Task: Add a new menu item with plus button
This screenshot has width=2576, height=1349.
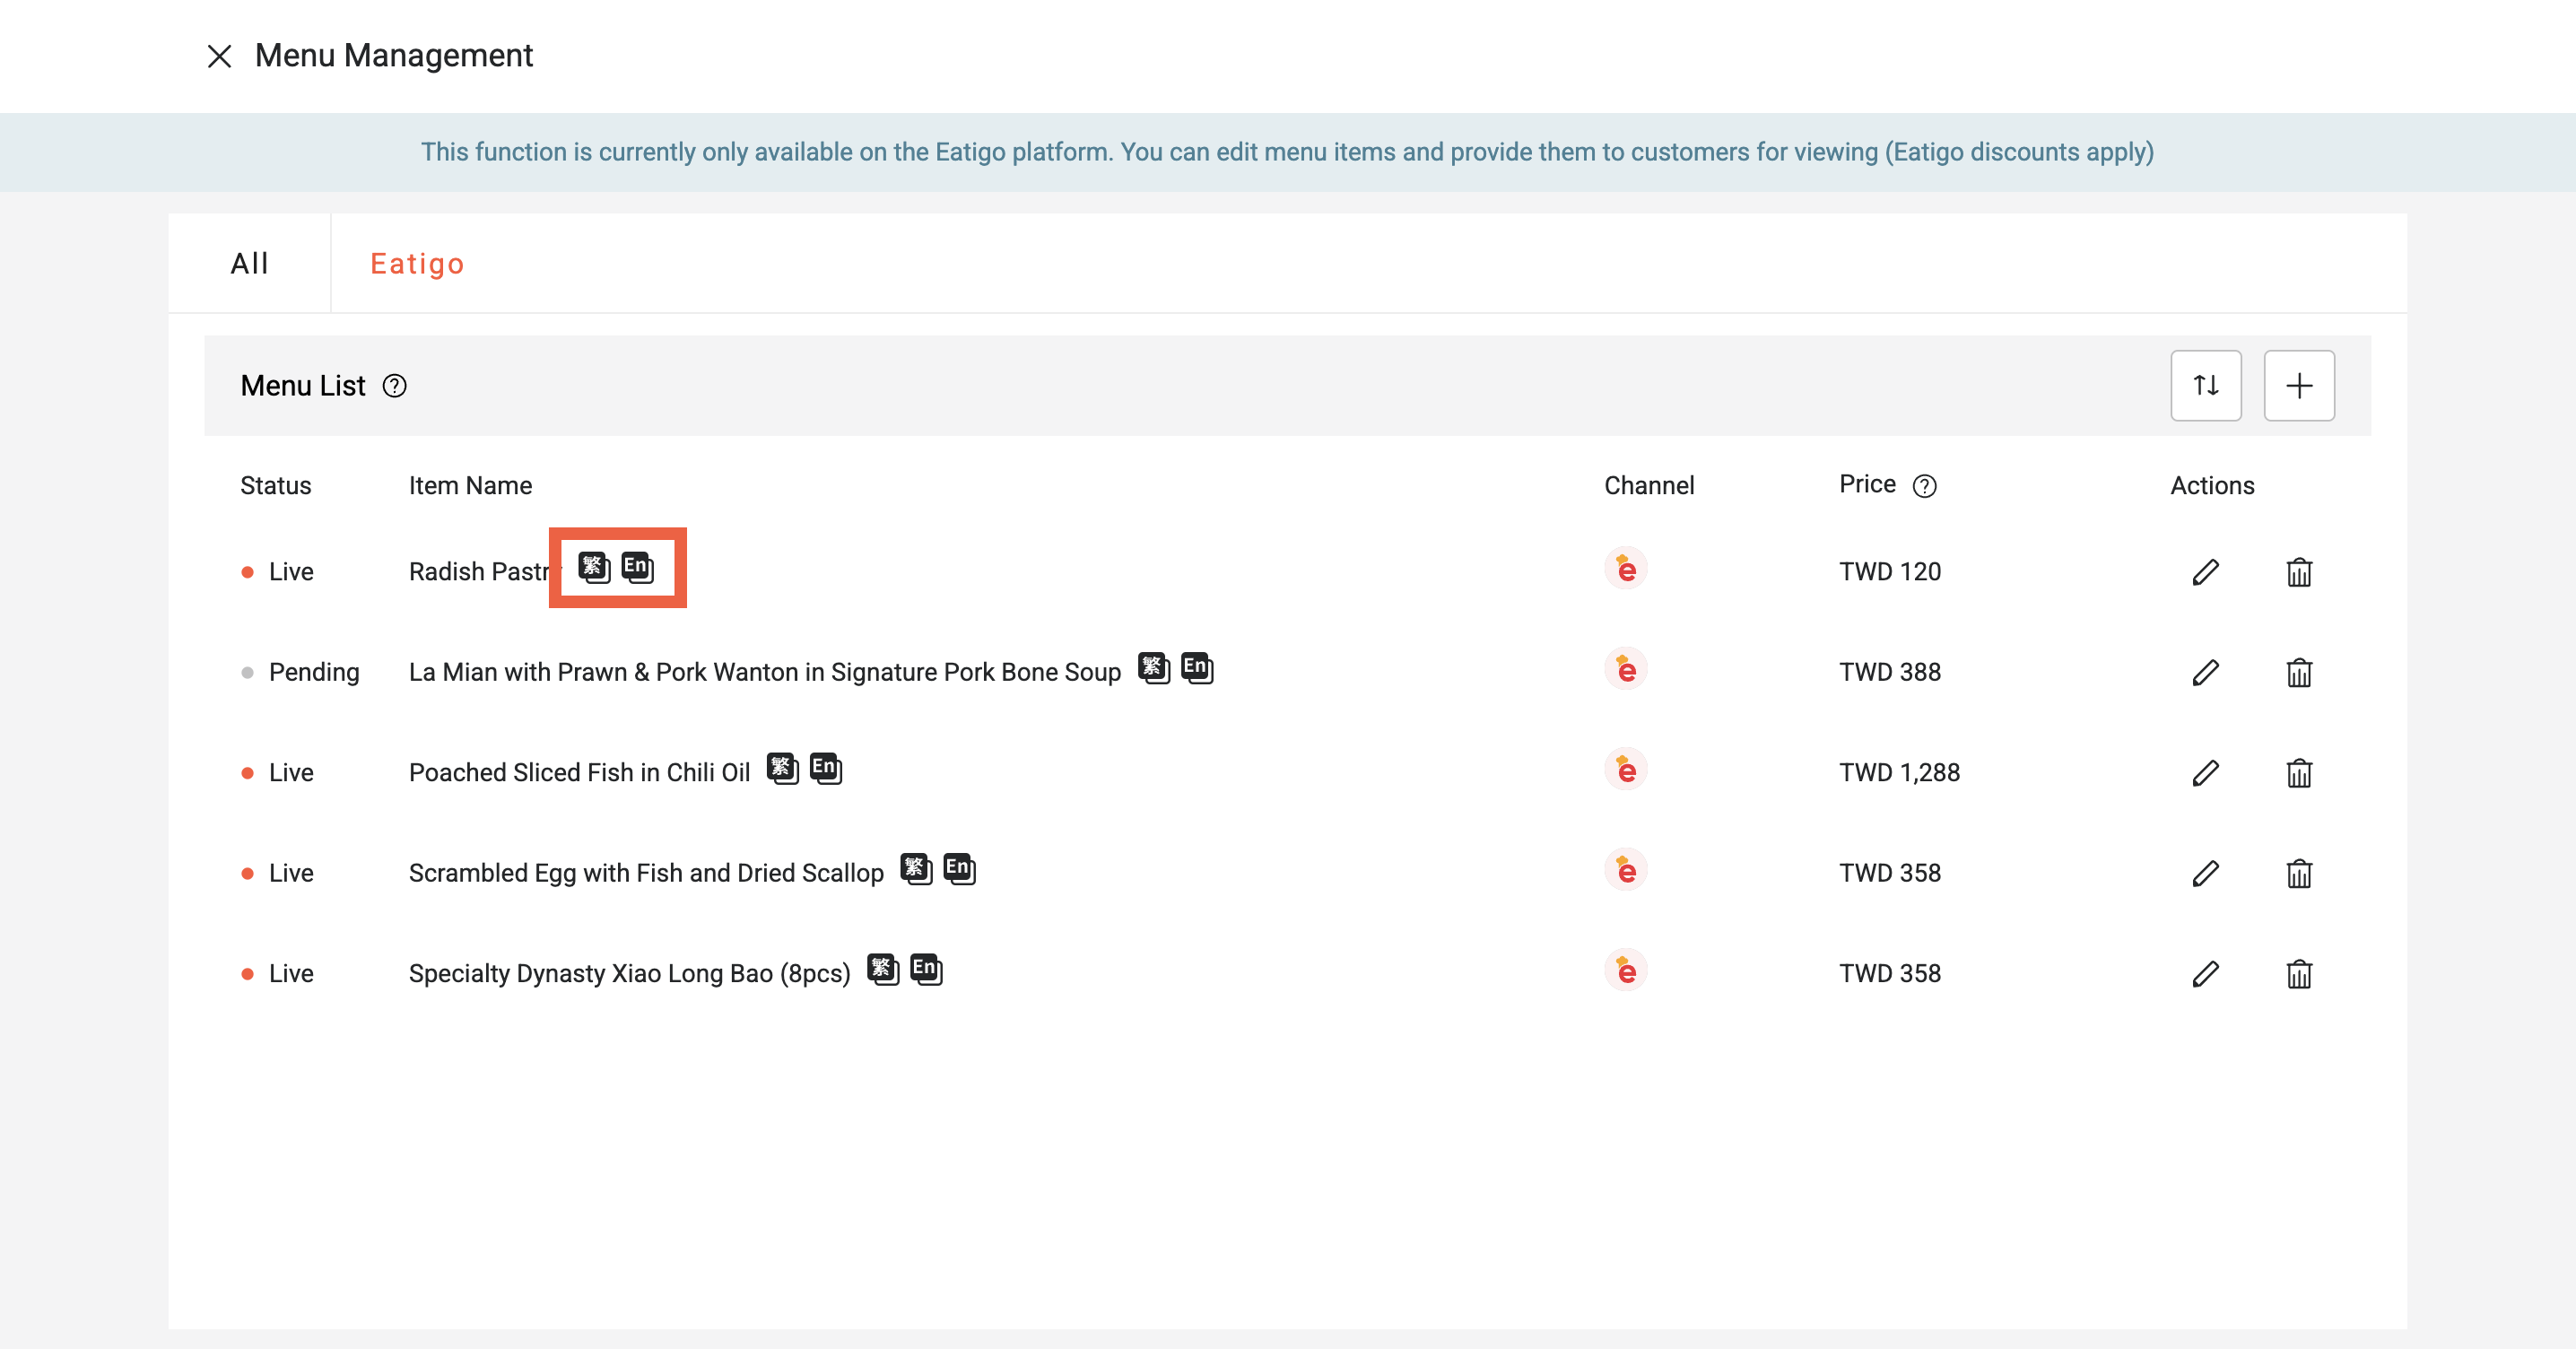Action: click(x=2299, y=386)
